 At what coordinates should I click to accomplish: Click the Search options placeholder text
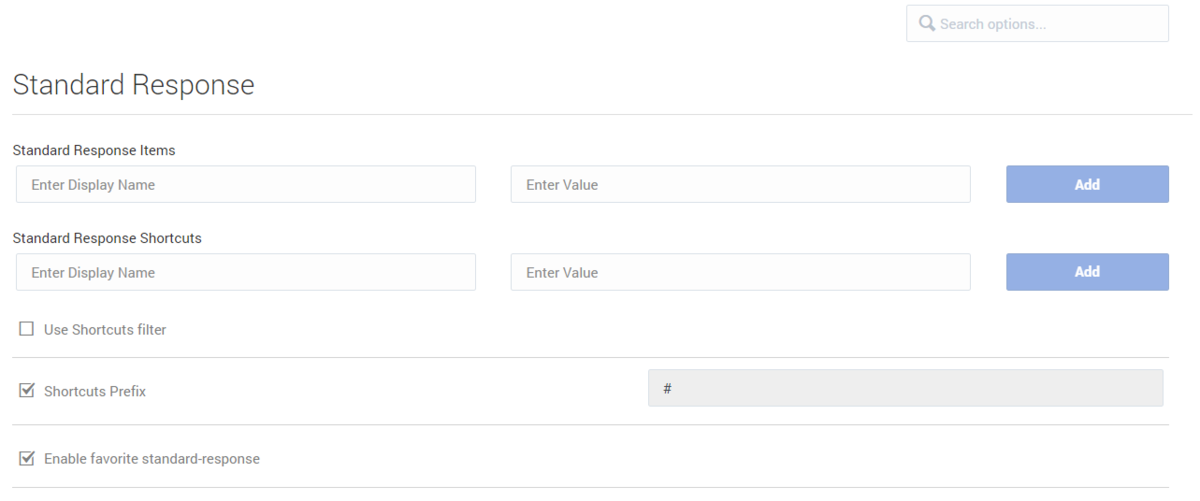[993, 24]
